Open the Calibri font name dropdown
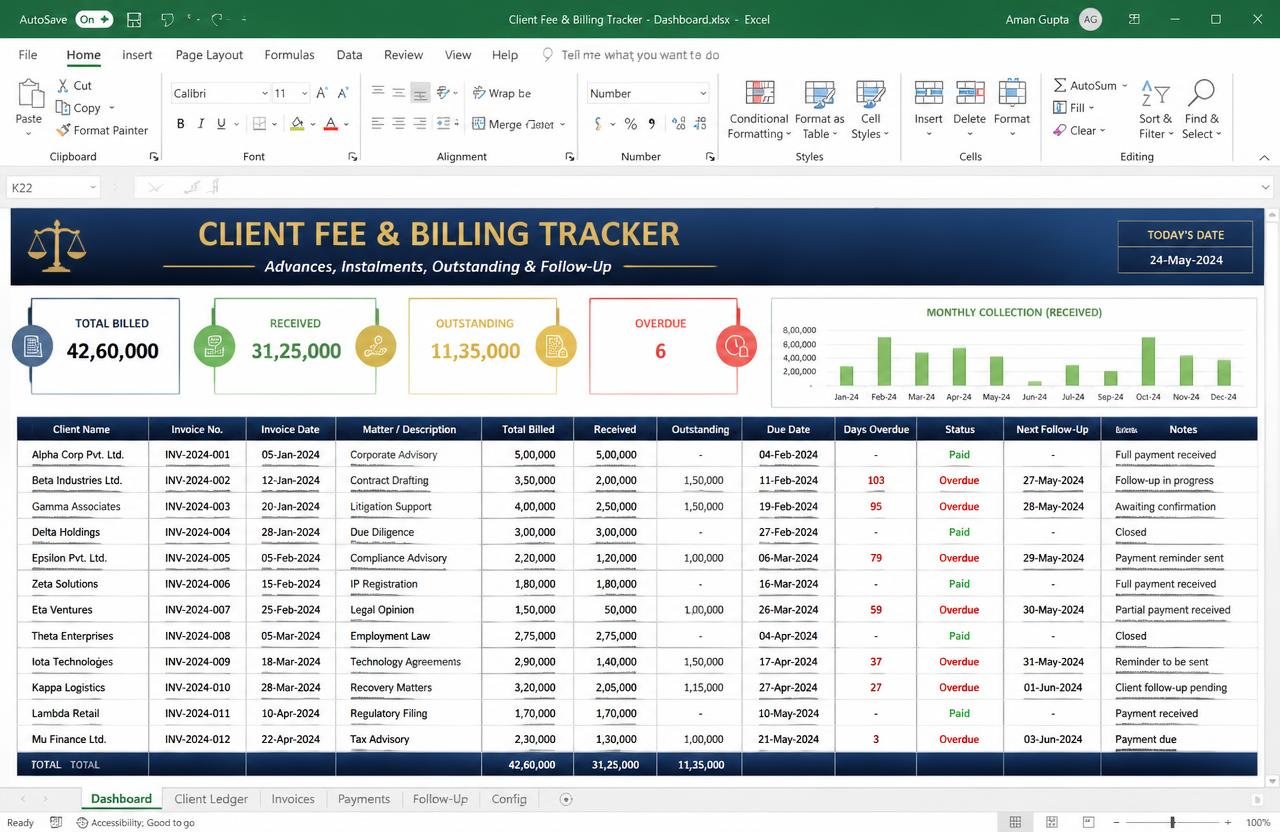The height and width of the screenshot is (832, 1280). [x=265, y=93]
